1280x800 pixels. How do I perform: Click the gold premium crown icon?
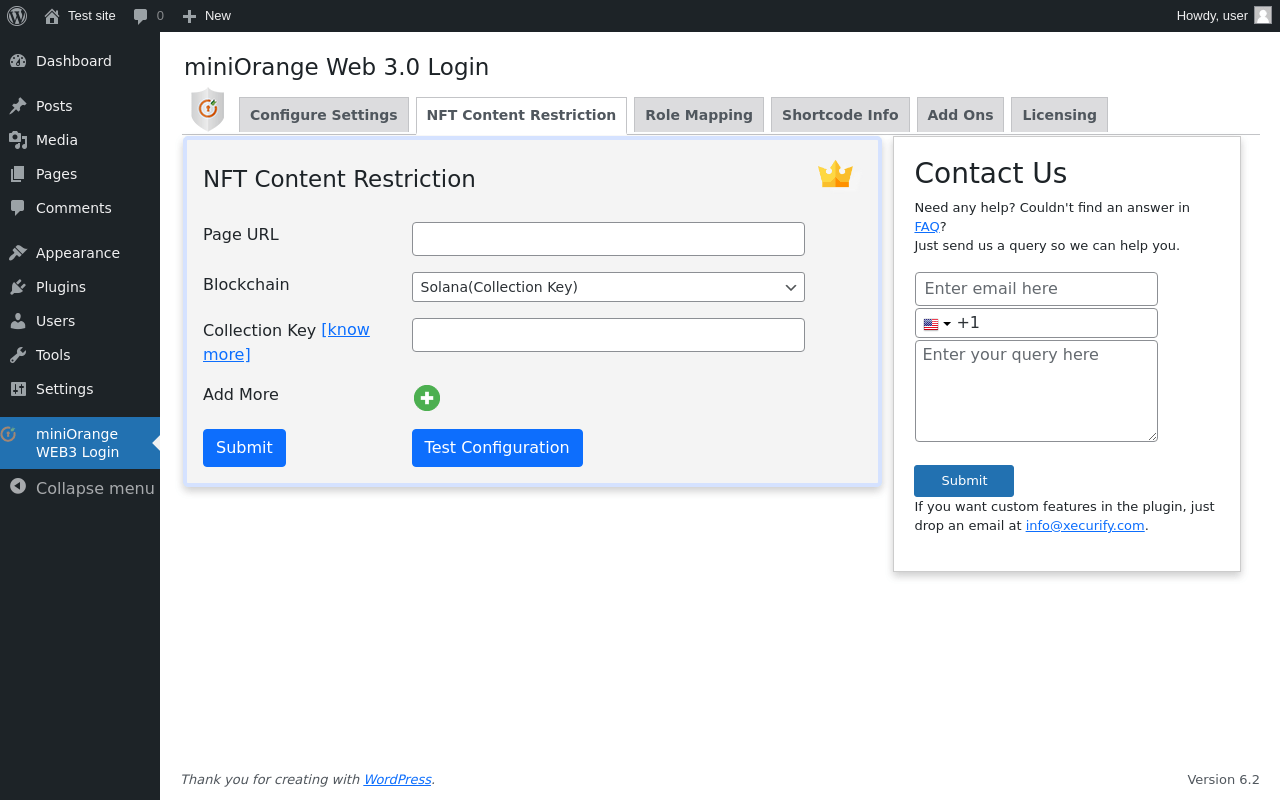[835, 174]
